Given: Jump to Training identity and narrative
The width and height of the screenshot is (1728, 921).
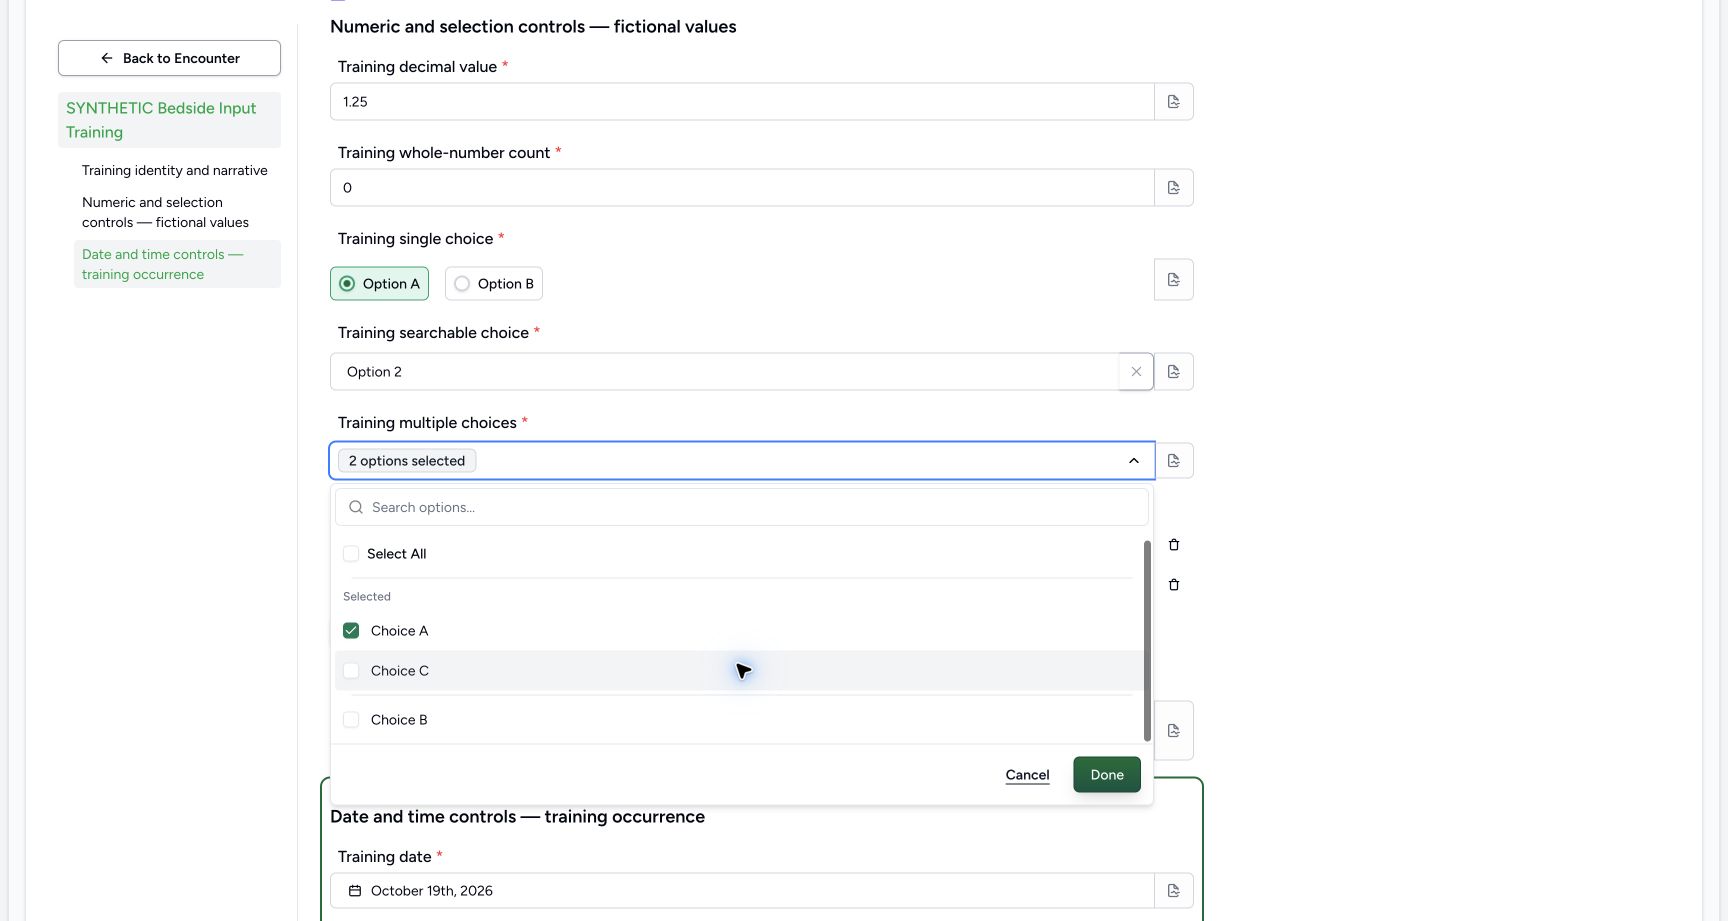Looking at the screenshot, I should [x=175, y=171].
